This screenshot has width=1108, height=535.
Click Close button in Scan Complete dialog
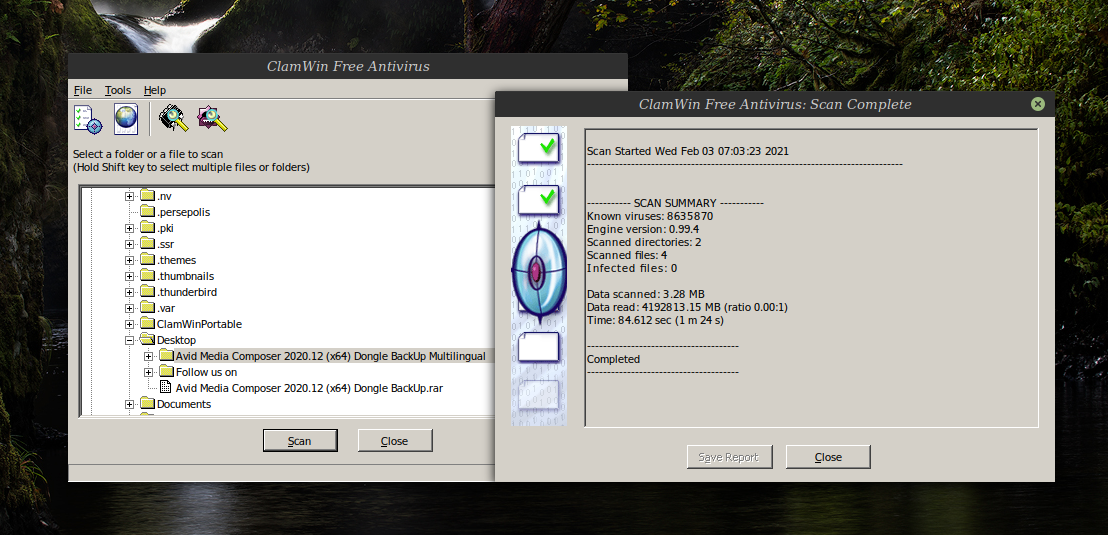828,457
